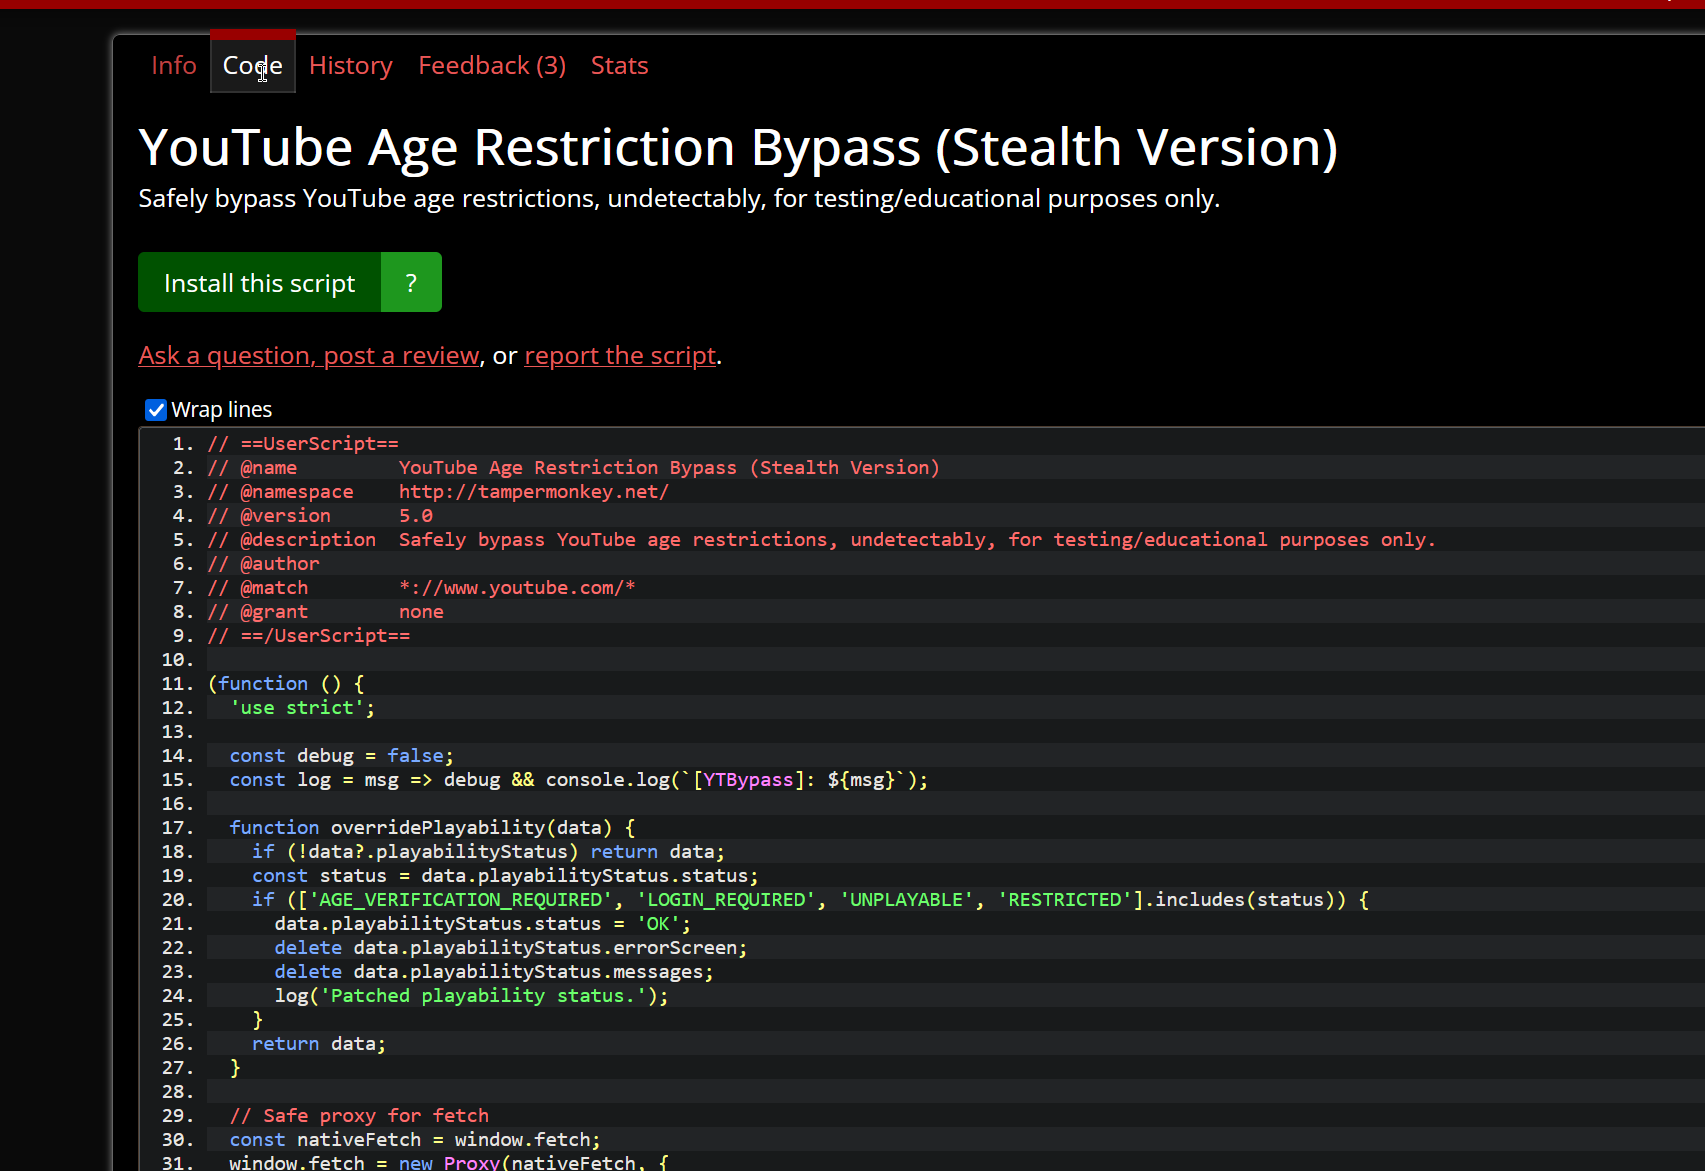Click the 'const debug = false;' line
The height and width of the screenshot is (1171, 1705).
pos(341,756)
